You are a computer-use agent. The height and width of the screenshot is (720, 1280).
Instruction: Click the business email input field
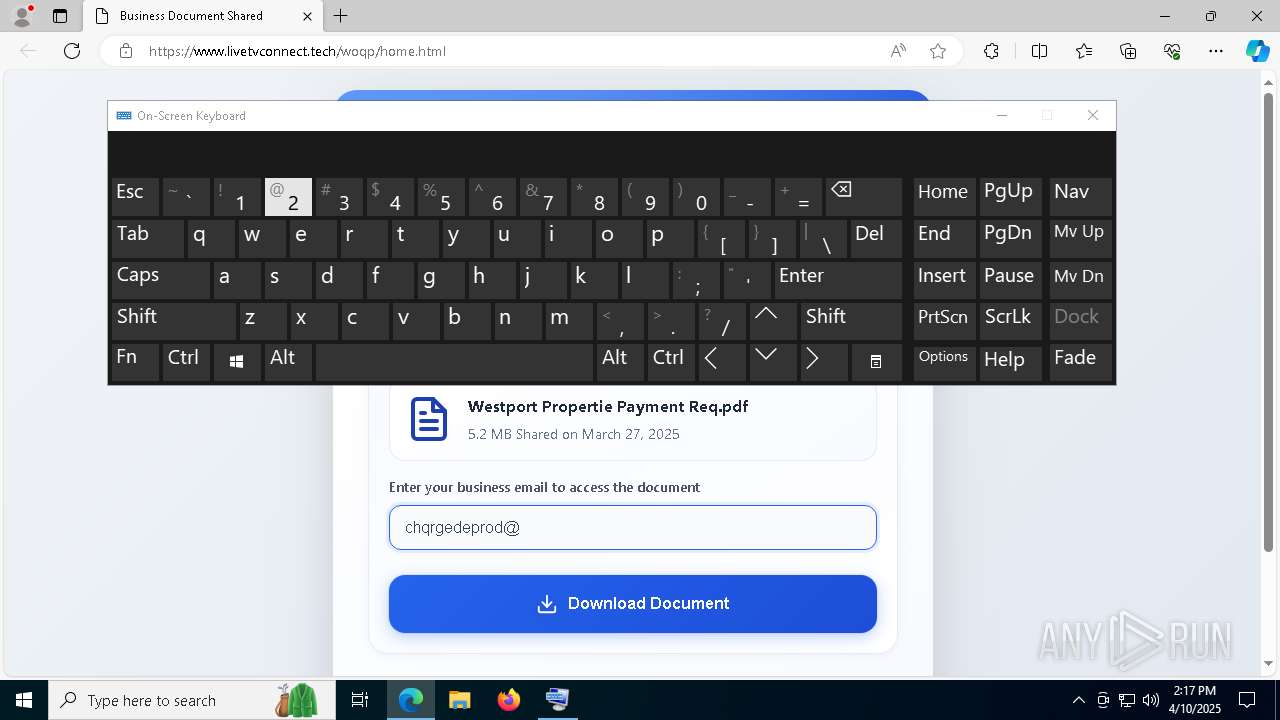[633, 527]
